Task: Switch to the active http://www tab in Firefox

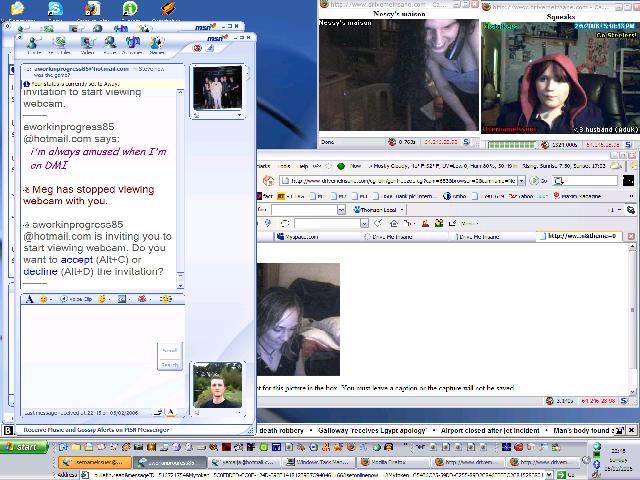Action: [578, 236]
